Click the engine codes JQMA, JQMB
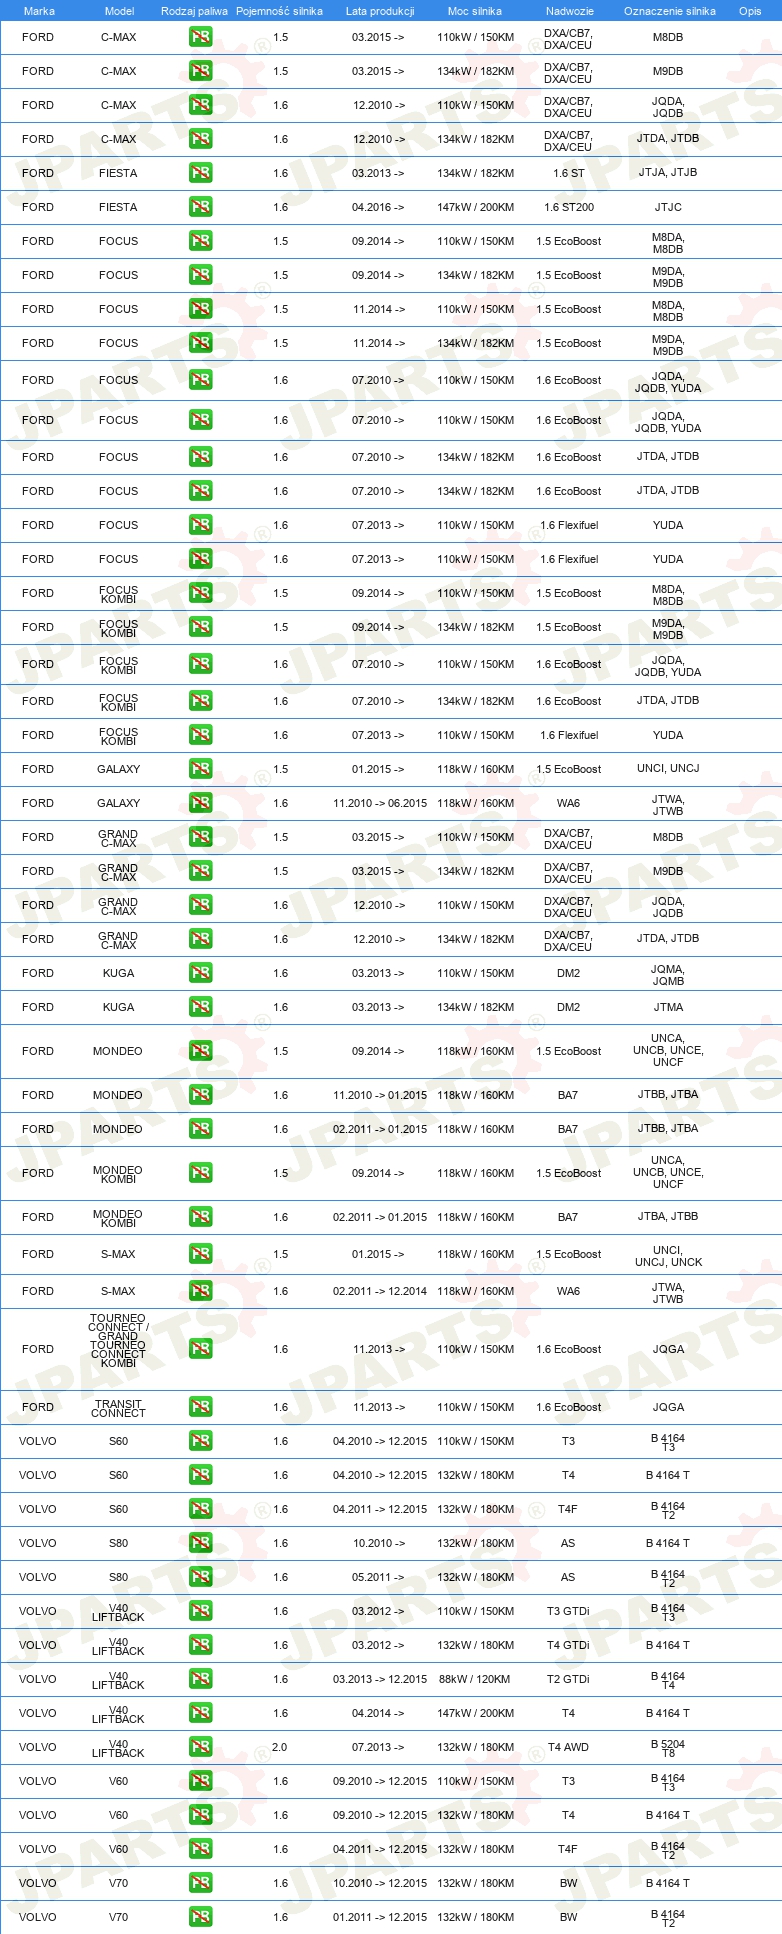 (x=668, y=975)
